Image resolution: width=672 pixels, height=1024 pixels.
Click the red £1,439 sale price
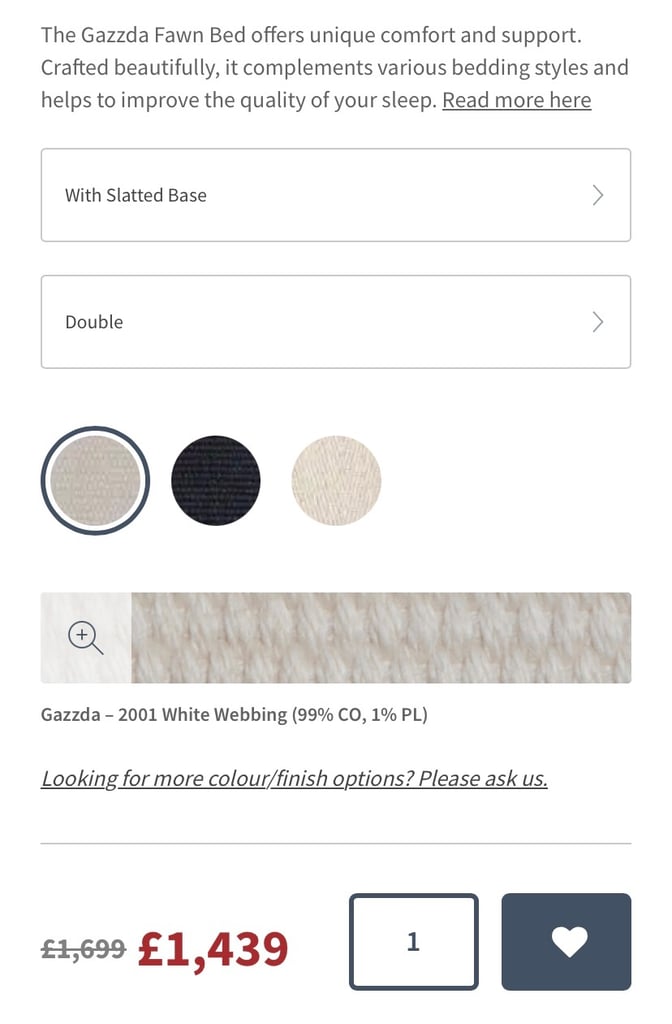coord(213,949)
